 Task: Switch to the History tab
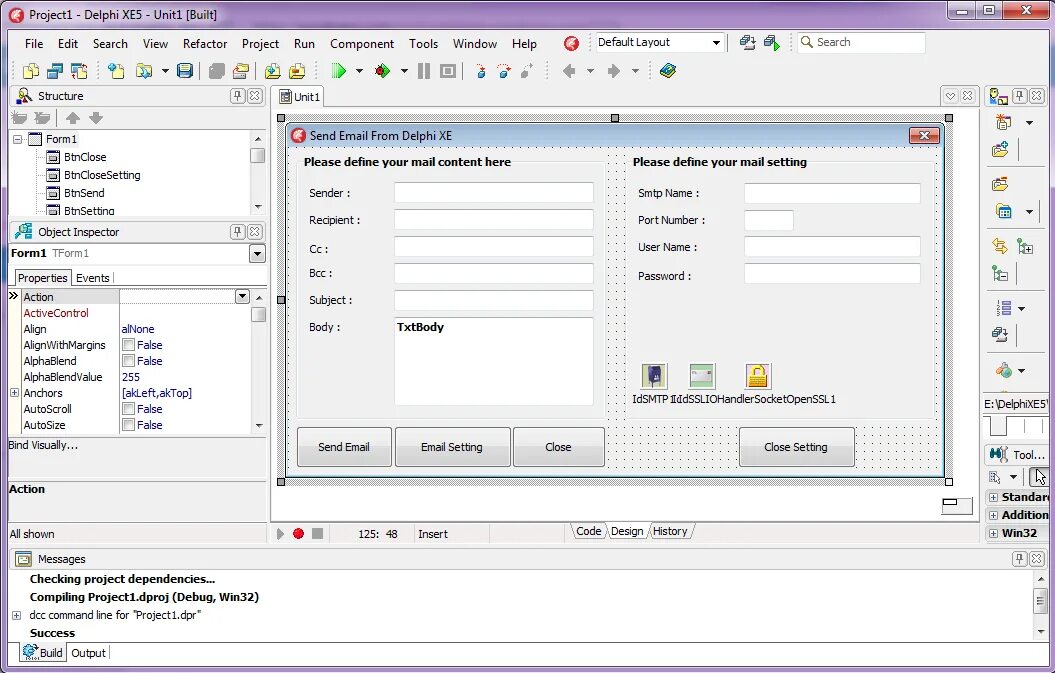click(x=670, y=531)
